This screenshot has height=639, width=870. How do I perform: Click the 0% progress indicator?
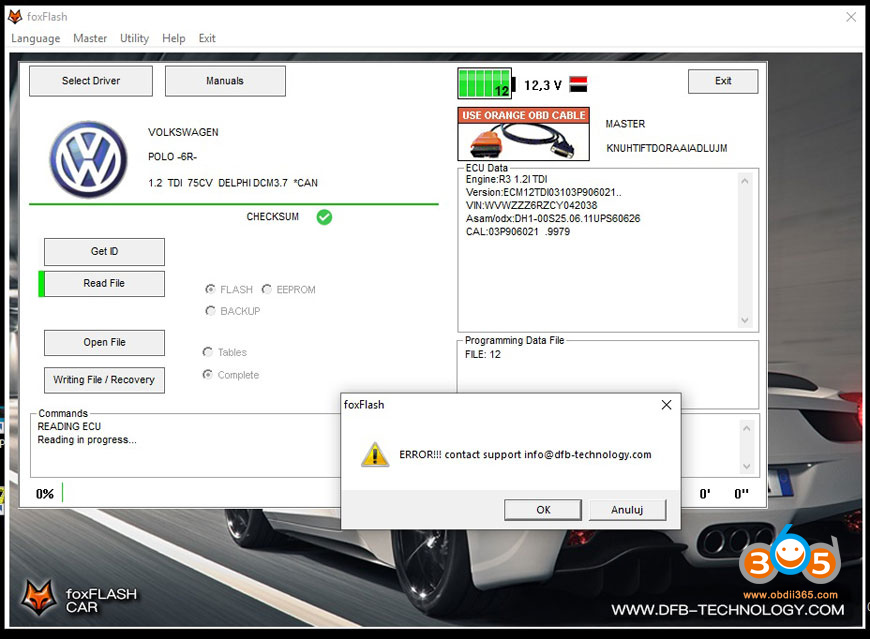[x=45, y=494]
